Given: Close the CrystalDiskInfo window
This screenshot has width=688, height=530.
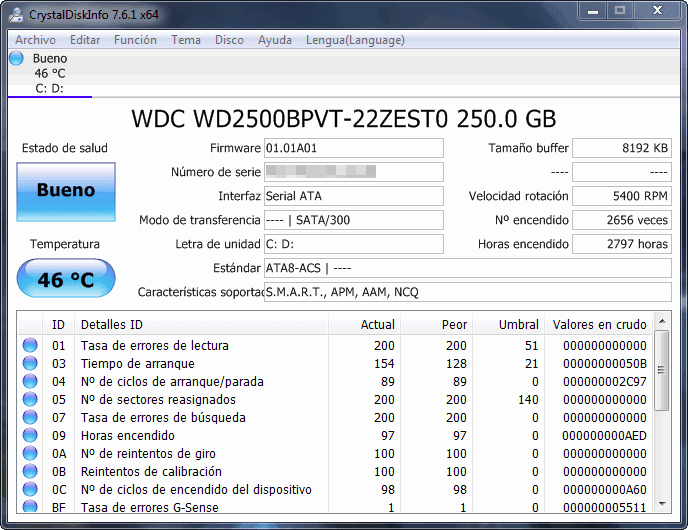Looking at the screenshot, I should 657,11.
